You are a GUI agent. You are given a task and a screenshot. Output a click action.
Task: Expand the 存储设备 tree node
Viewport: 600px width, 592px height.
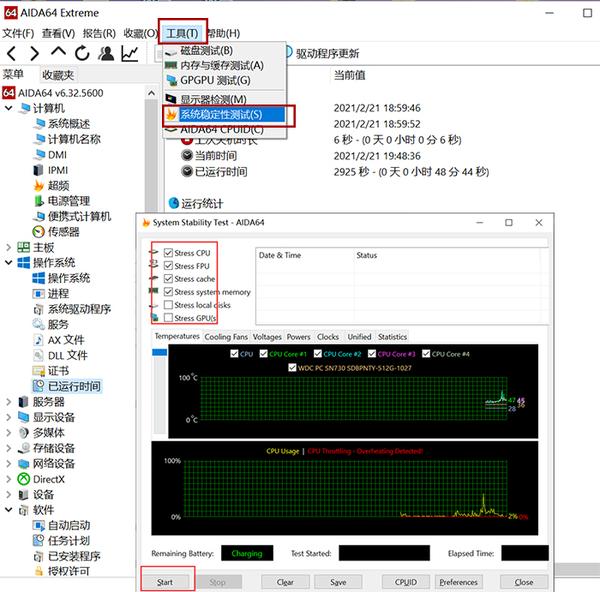click(x=8, y=448)
